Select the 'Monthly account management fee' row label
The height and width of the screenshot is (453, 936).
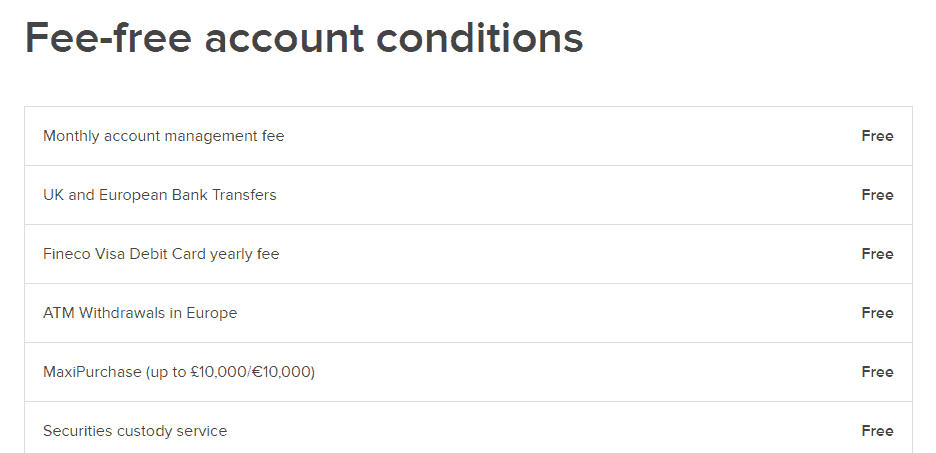[164, 136]
